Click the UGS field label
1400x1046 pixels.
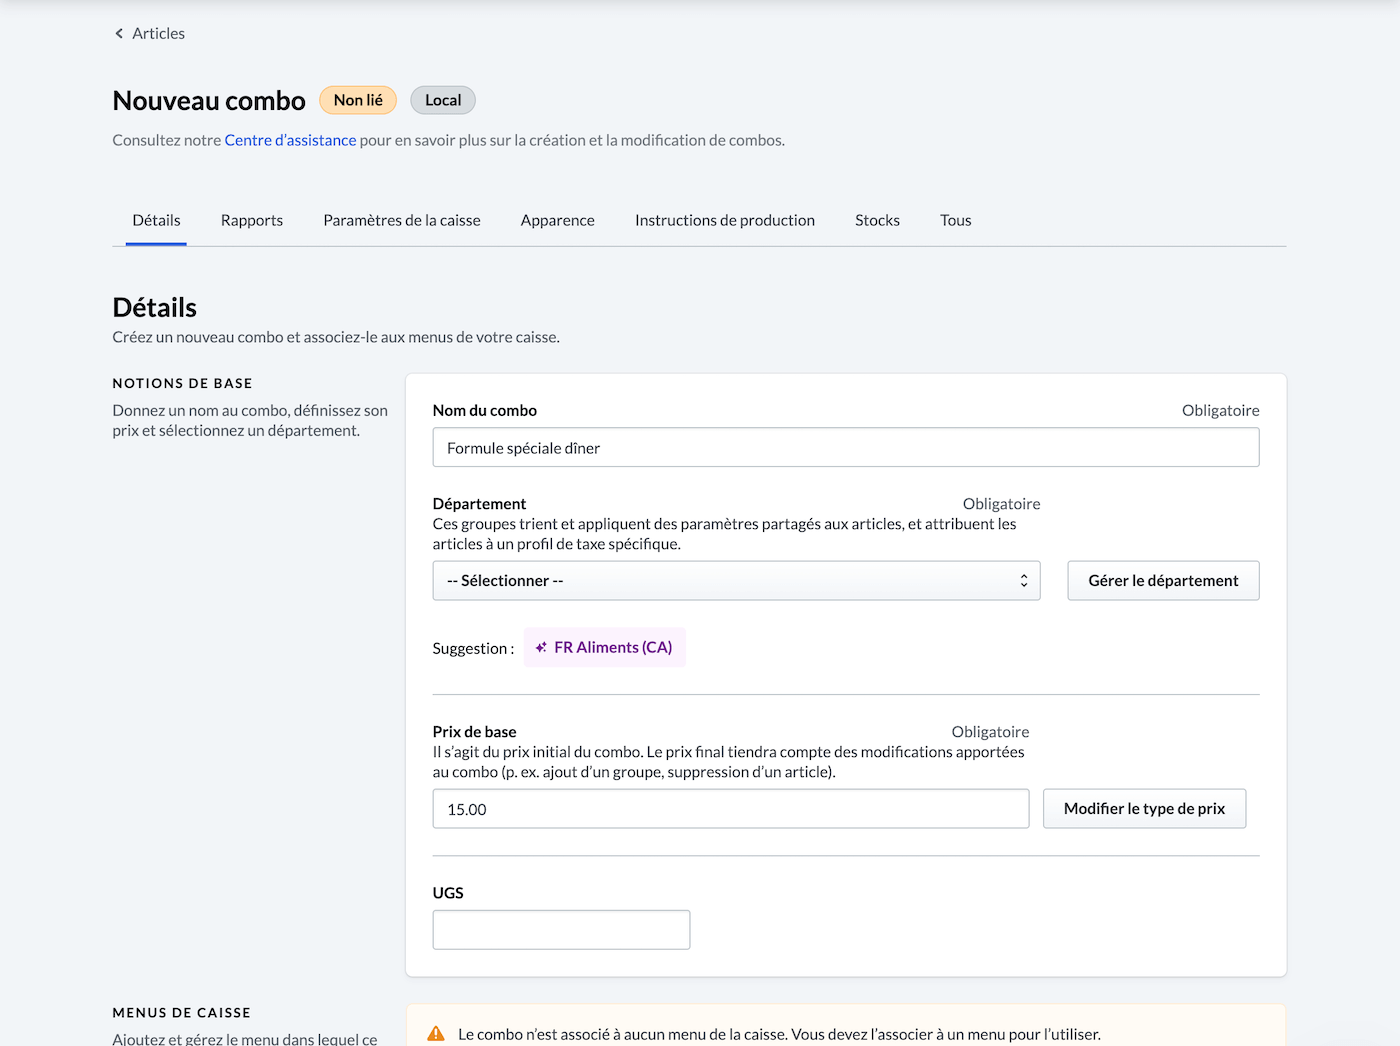click(x=448, y=893)
